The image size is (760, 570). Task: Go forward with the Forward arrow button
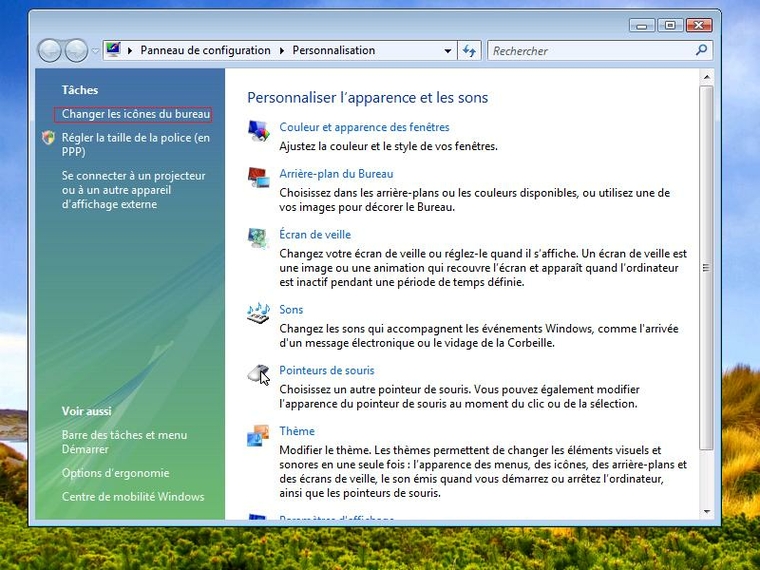point(77,50)
